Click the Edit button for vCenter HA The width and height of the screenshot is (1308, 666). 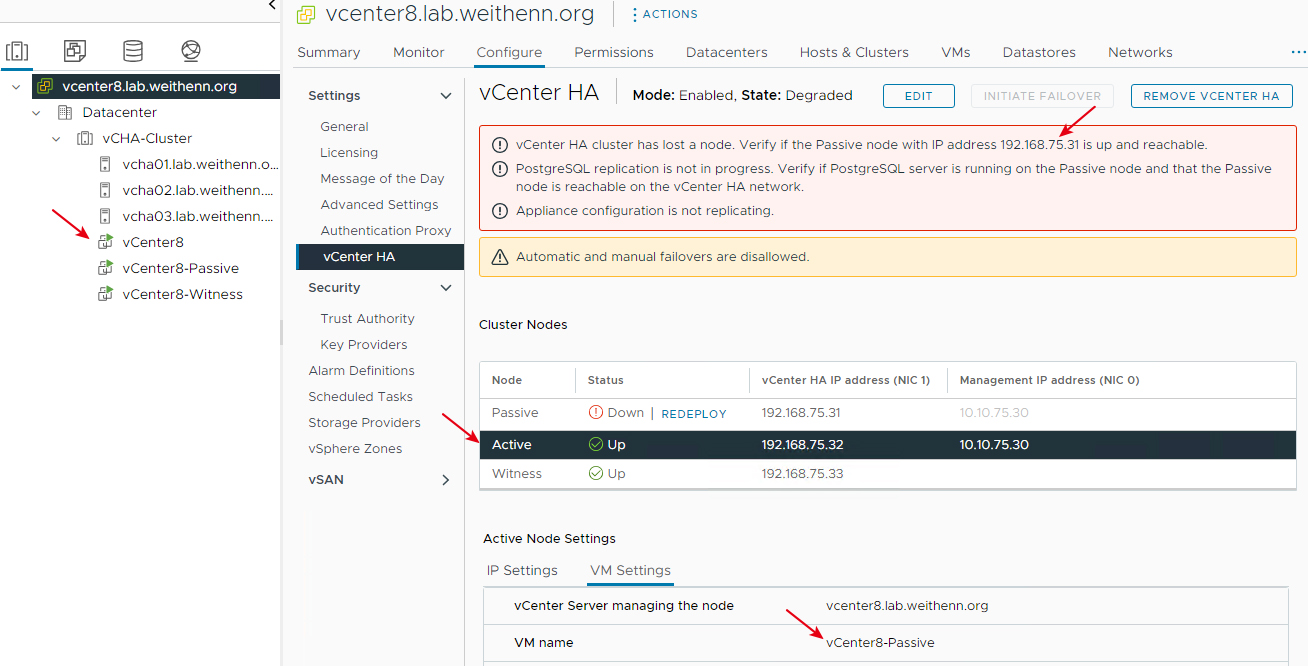pyautogui.click(x=918, y=96)
